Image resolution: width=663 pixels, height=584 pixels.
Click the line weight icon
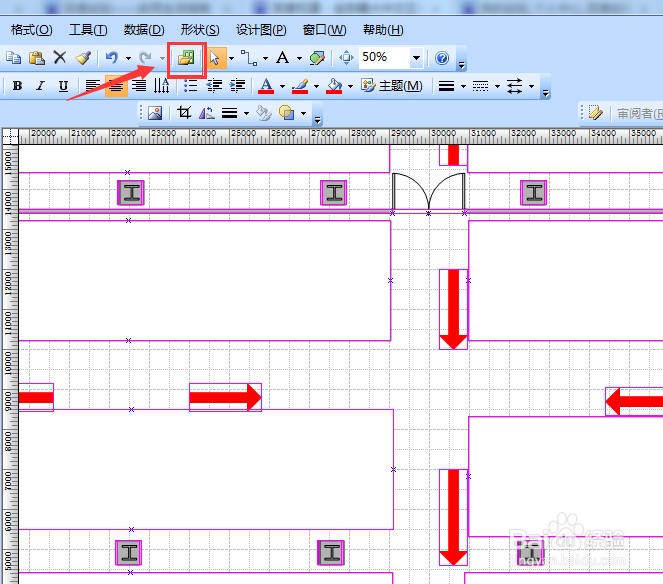(446, 86)
